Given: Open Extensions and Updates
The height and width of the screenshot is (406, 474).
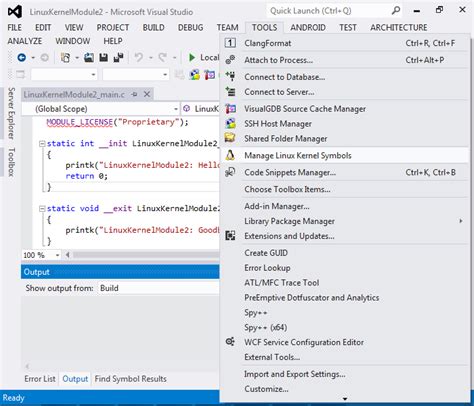Looking at the screenshot, I should click(x=344, y=236).
